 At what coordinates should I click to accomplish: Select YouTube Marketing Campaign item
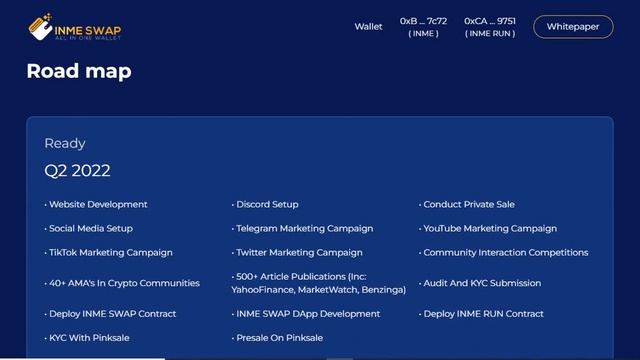[x=488, y=229]
